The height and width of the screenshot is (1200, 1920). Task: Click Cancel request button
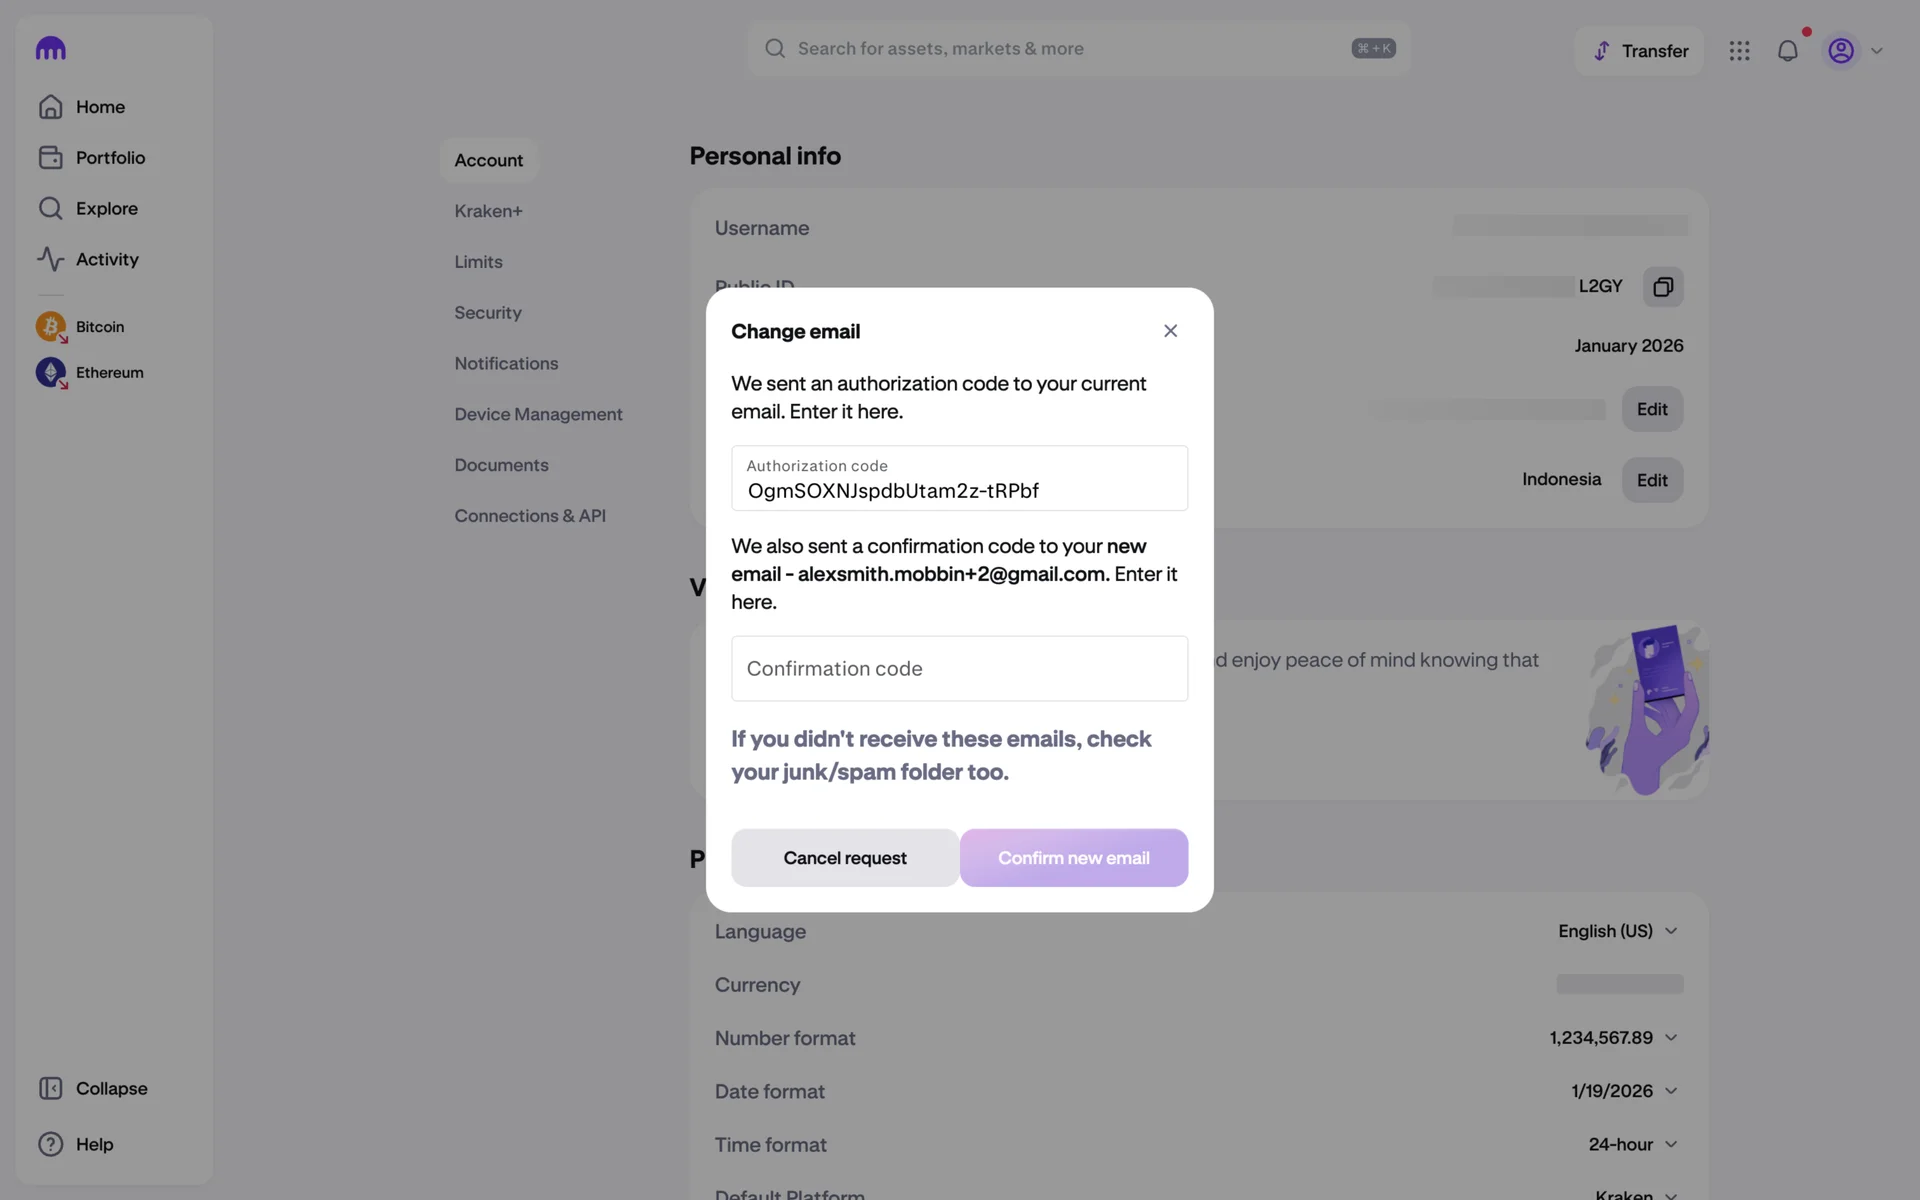coord(844,858)
